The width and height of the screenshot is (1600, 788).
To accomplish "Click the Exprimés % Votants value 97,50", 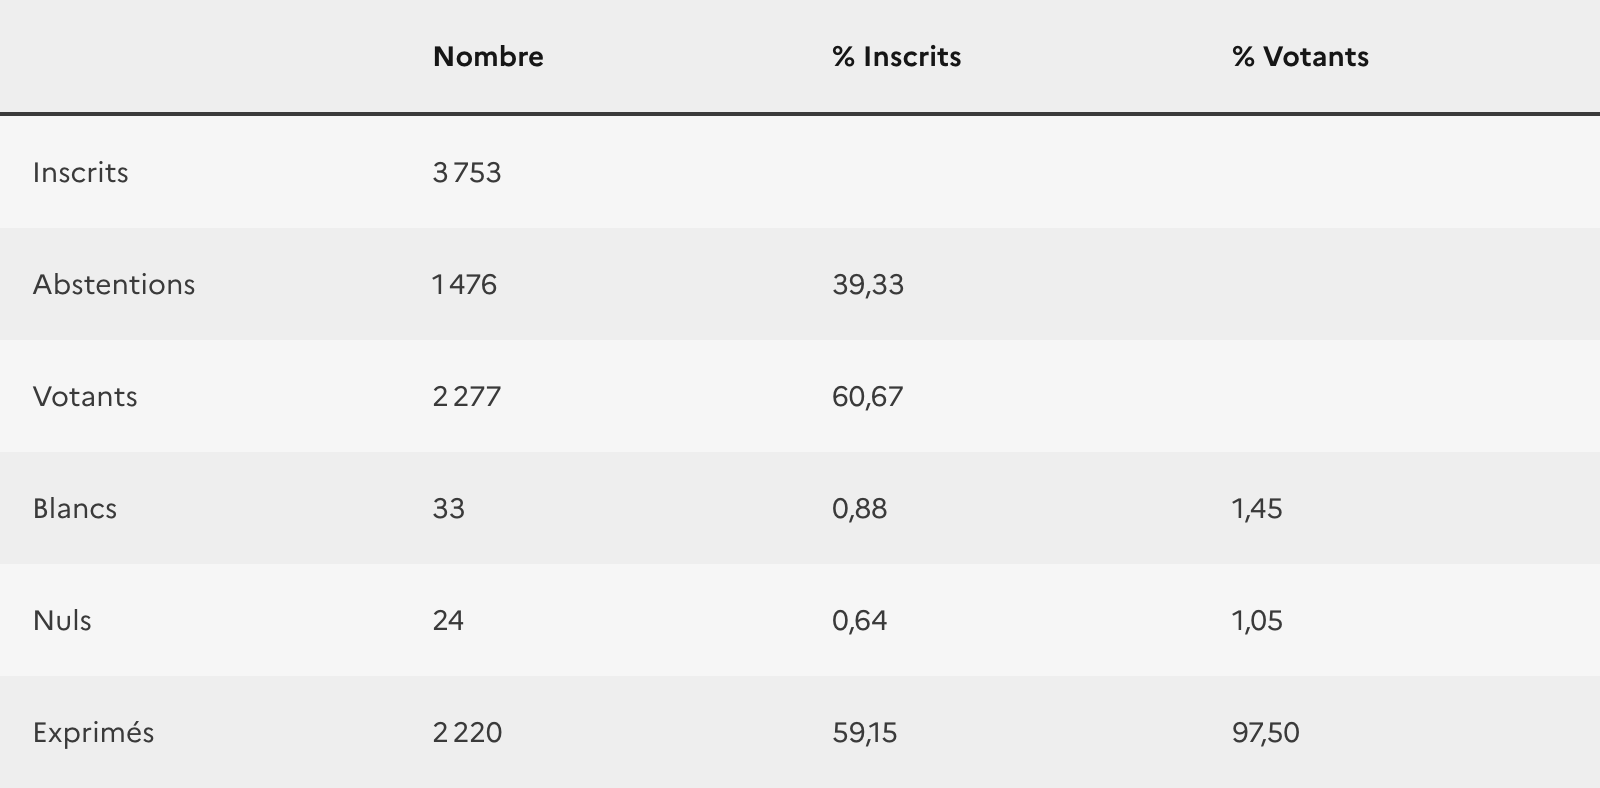I will [x=1266, y=733].
